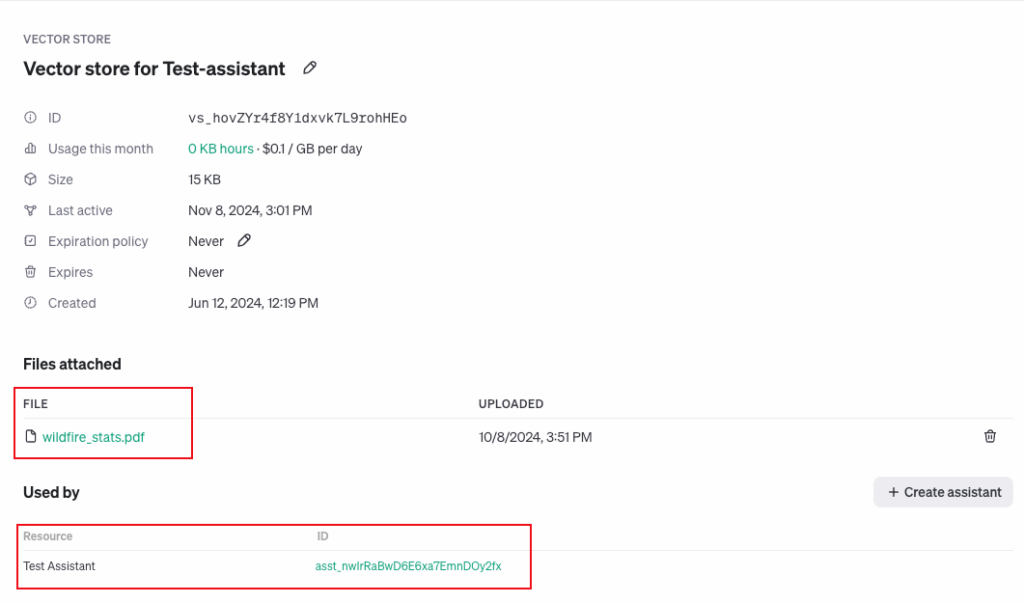The width and height of the screenshot is (1024, 603).
Task: Select the vector store ID text
Action: (x=297, y=118)
